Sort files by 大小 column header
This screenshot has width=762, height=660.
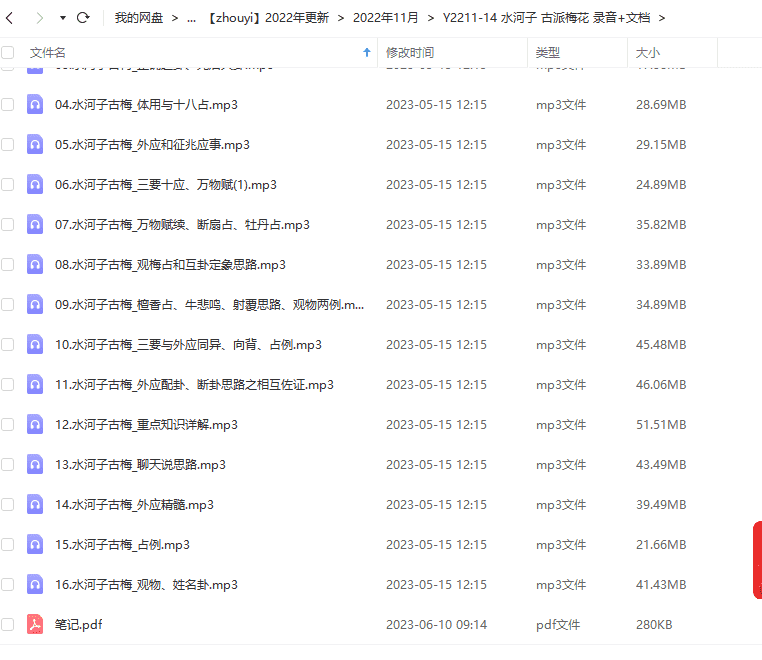point(648,52)
